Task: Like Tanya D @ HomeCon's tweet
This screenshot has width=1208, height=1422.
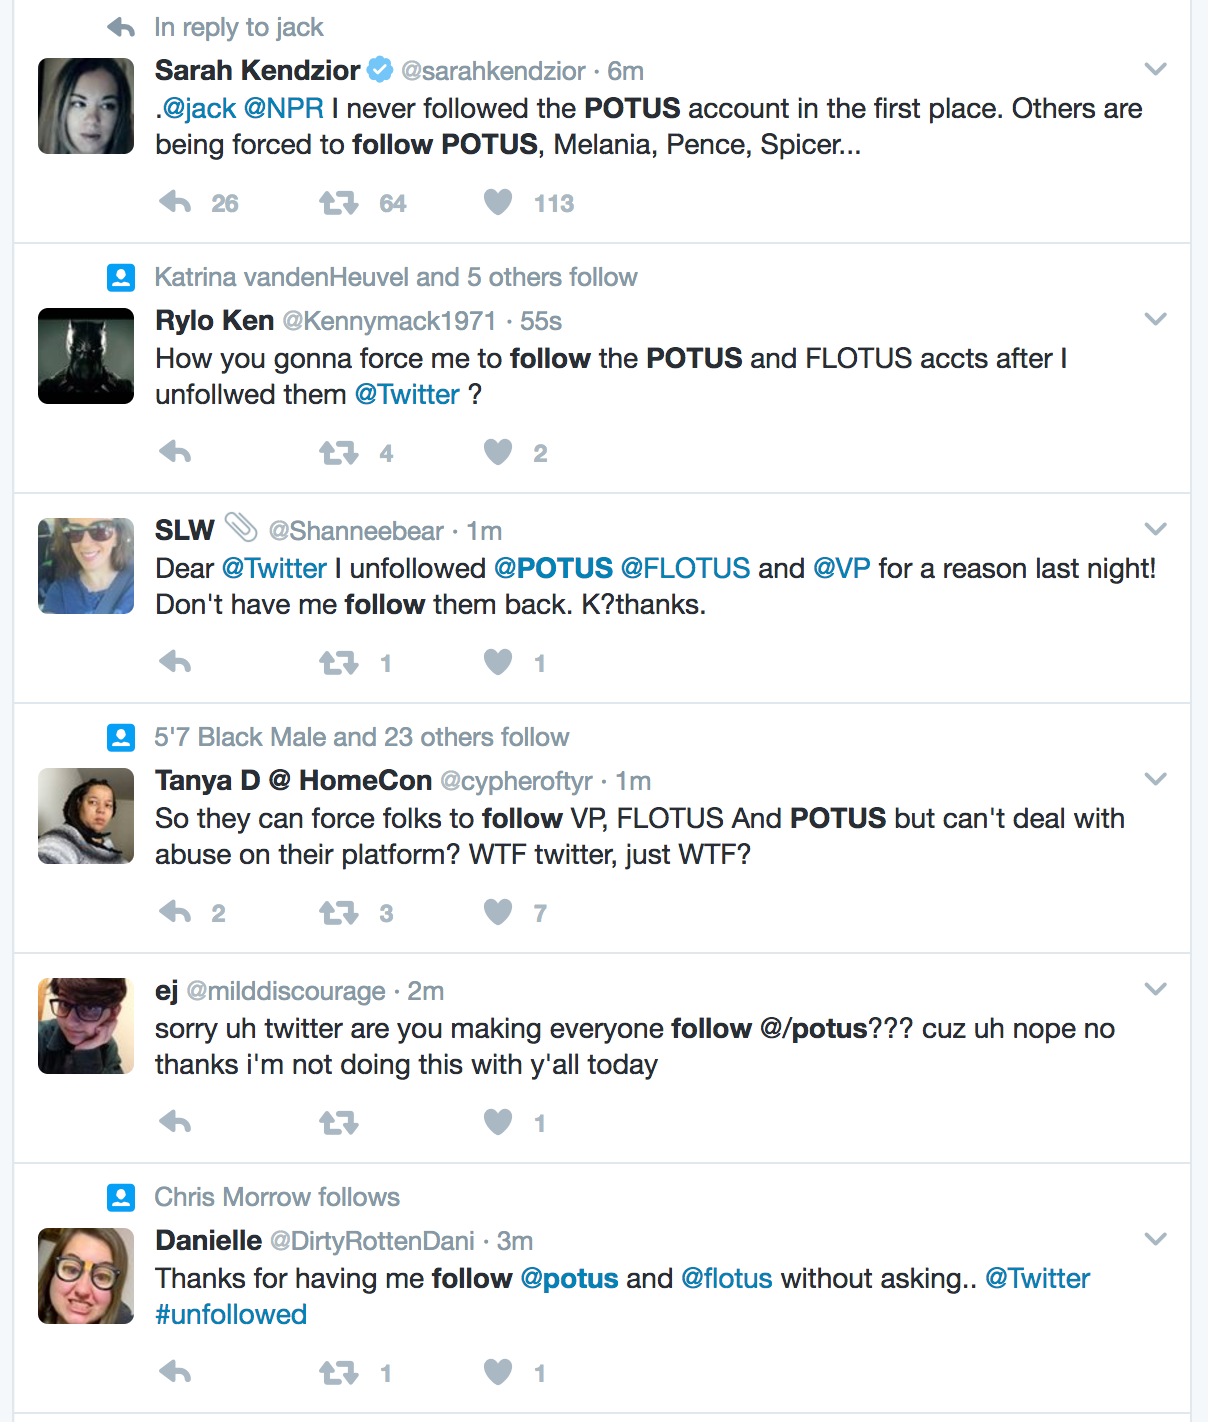Action: [x=498, y=912]
